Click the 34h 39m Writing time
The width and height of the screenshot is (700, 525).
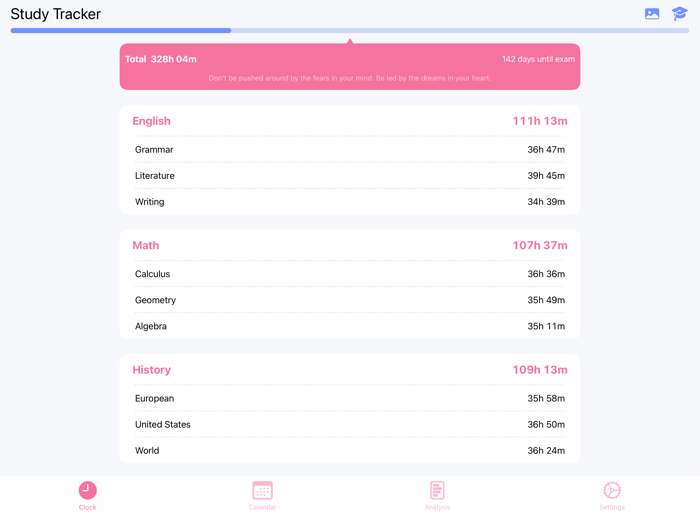pos(546,202)
